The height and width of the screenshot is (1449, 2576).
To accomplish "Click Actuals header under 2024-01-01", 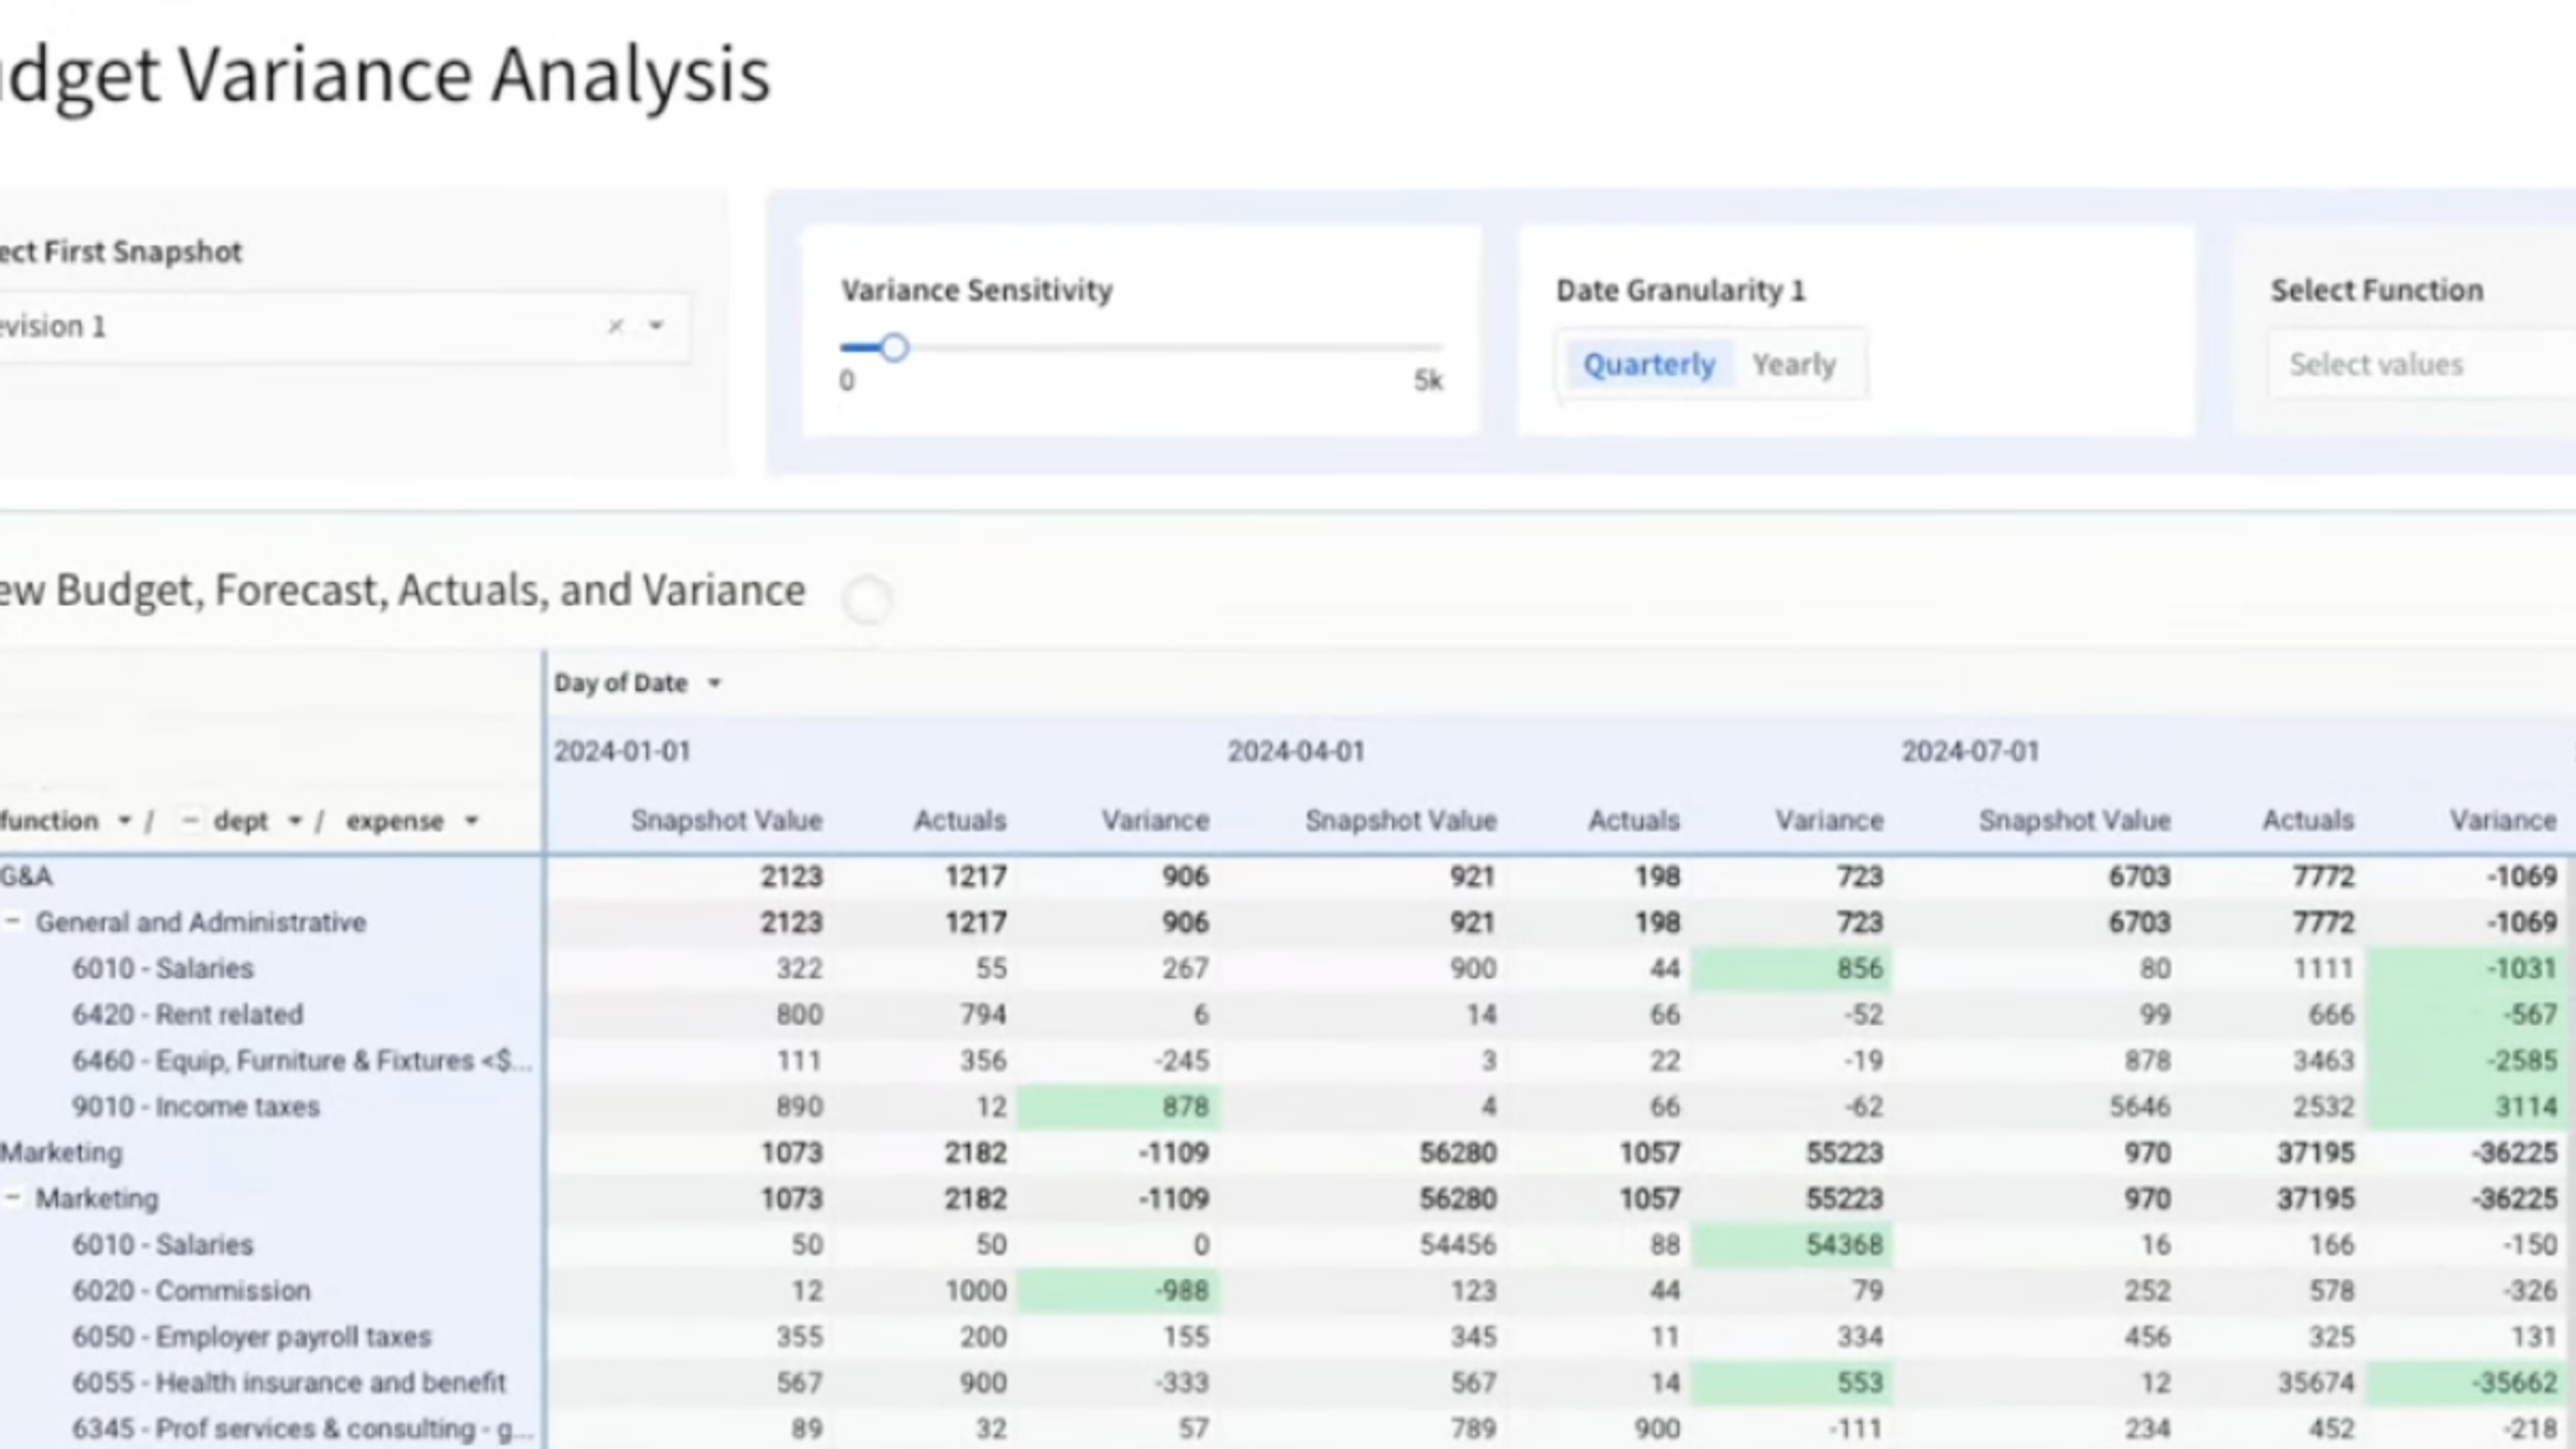I will (960, 821).
